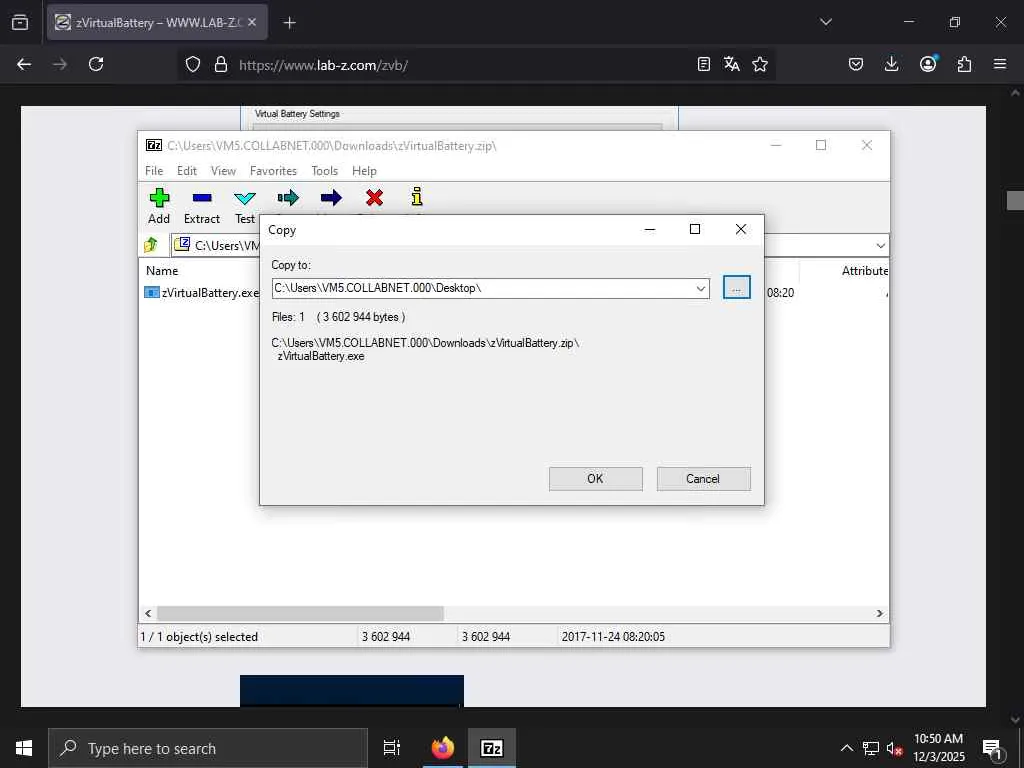Image resolution: width=1024 pixels, height=768 pixels.
Task: Click the red X Delete toolbar icon
Action: (x=374, y=198)
